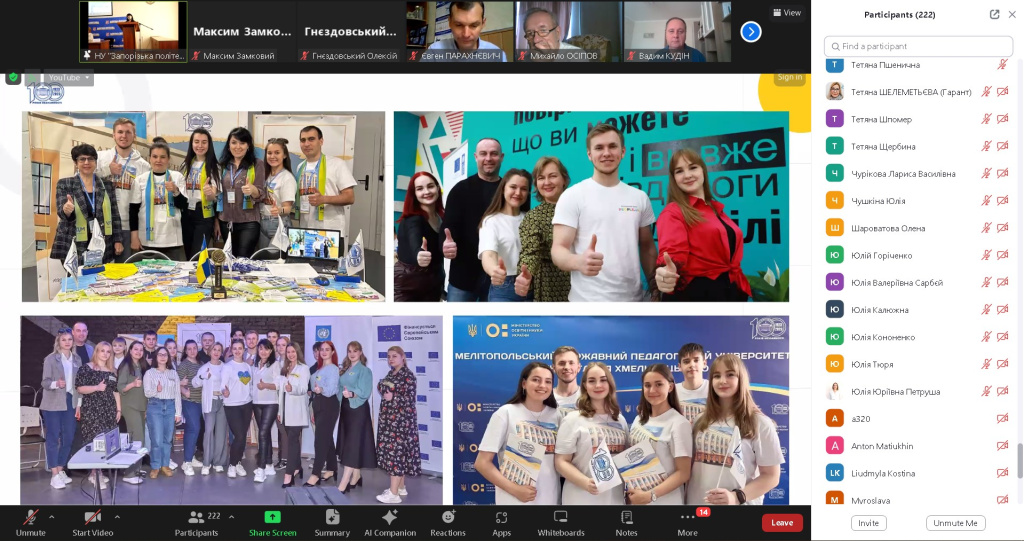Image resolution: width=1024 pixels, height=541 pixels.
Task: Click muted mic icon for Шароватова Олена
Action: pos(986,228)
